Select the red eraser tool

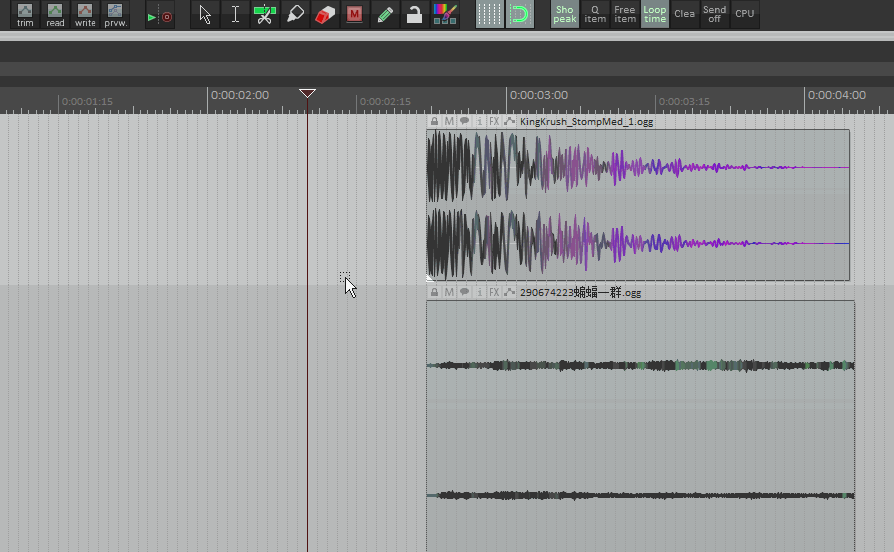(x=324, y=14)
